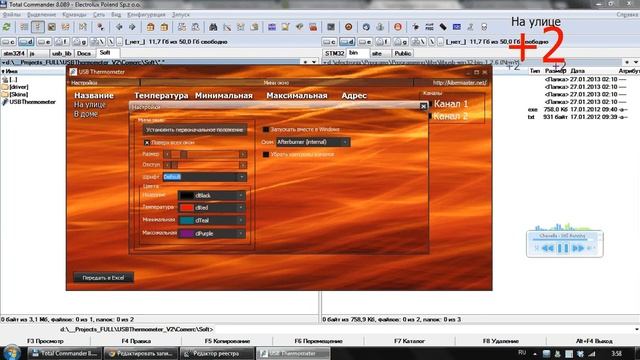Open file search with the binoculars icon
The image size is (640, 360).
pyautogui.click(x=213, y=27)
